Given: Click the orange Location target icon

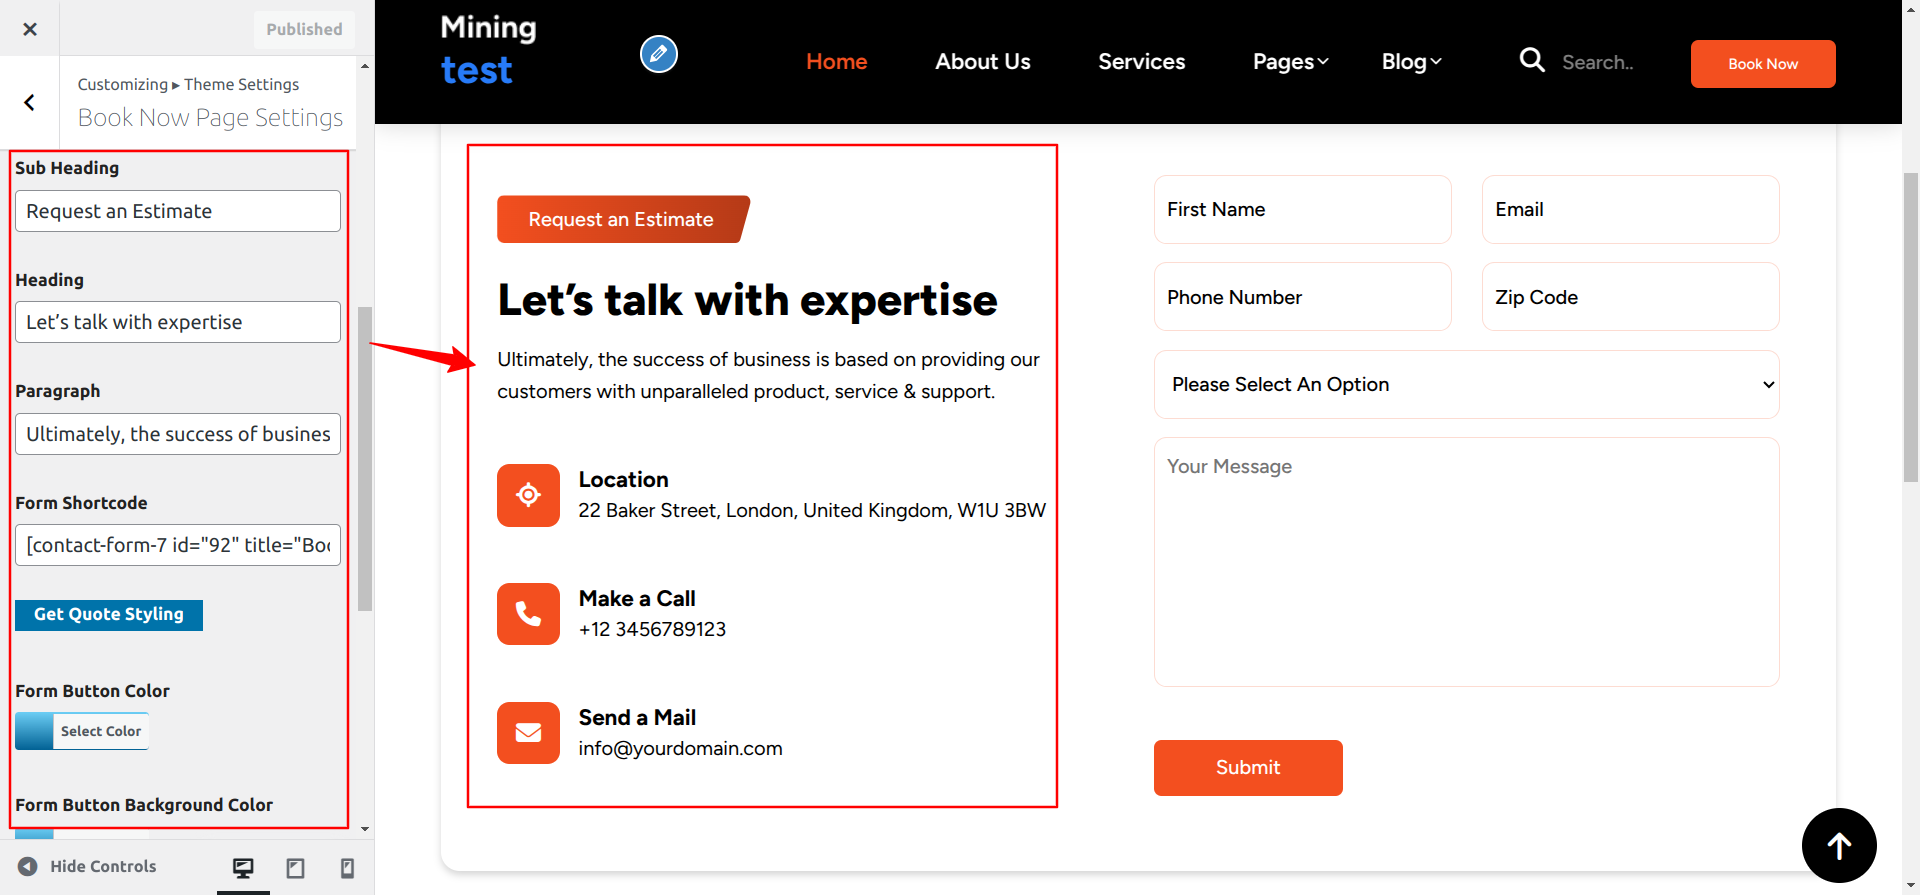Looking at the screenshot, I should [528, 495].
